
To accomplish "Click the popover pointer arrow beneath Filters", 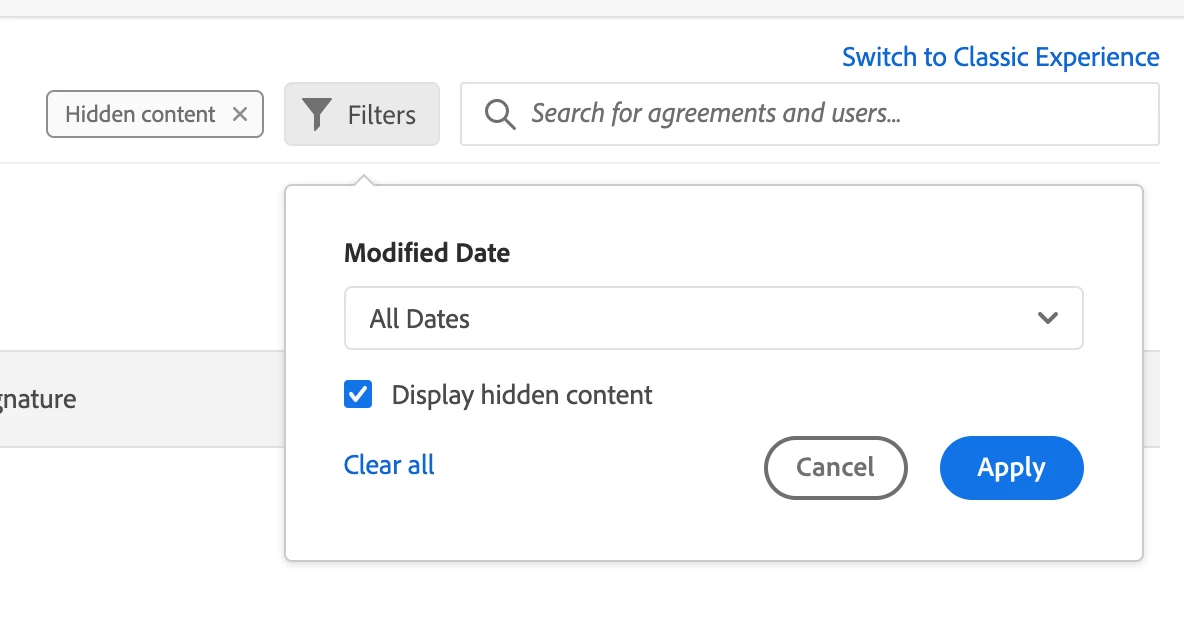I will (365, 180).
